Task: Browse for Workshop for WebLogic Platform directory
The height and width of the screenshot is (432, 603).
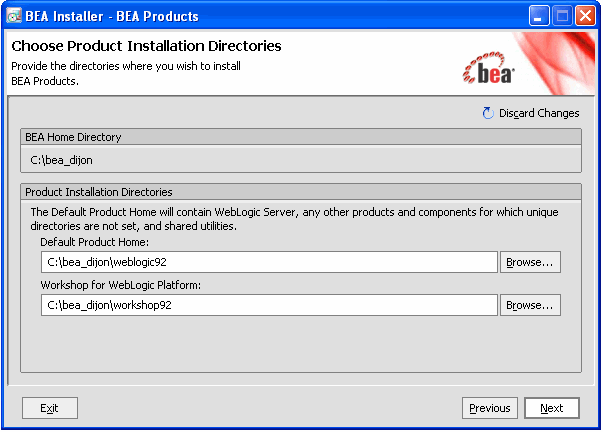Action: coord(530,305)
